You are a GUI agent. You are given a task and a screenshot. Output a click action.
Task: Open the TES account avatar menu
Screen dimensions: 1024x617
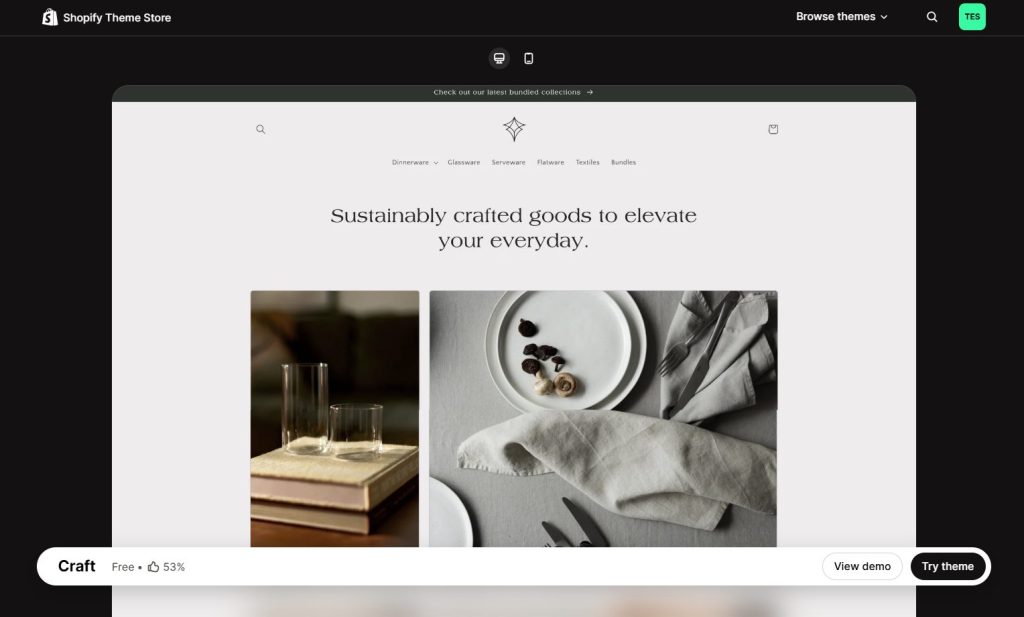click(x=972, y=17)
